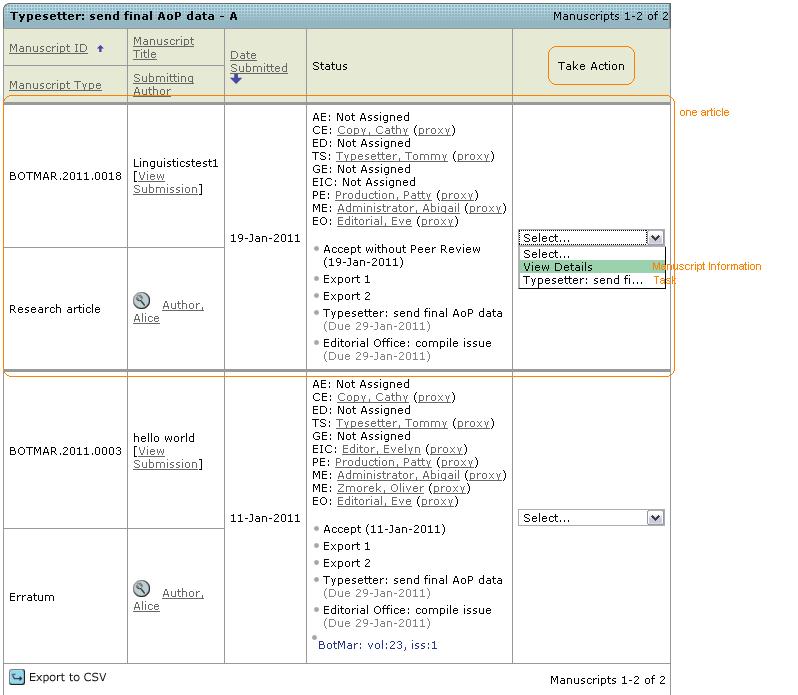Click descending arrow under Date Submitted
Image resolution: width=798 pixels, height=695 pixels.
tap(236, 80)
